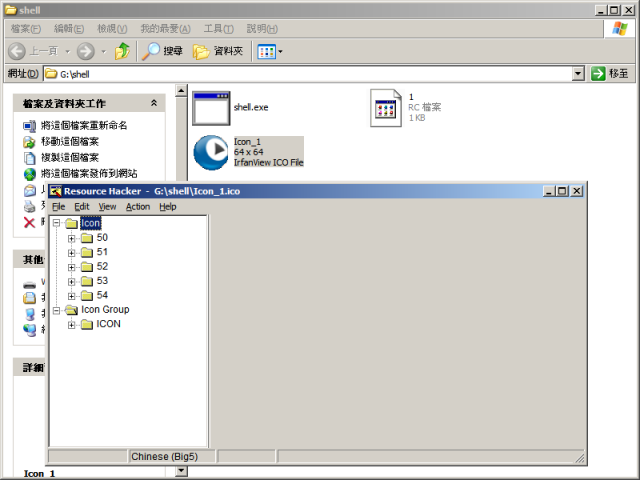
Task: Go up one folder level in Explorer
Action: click(x=122, y=51)
